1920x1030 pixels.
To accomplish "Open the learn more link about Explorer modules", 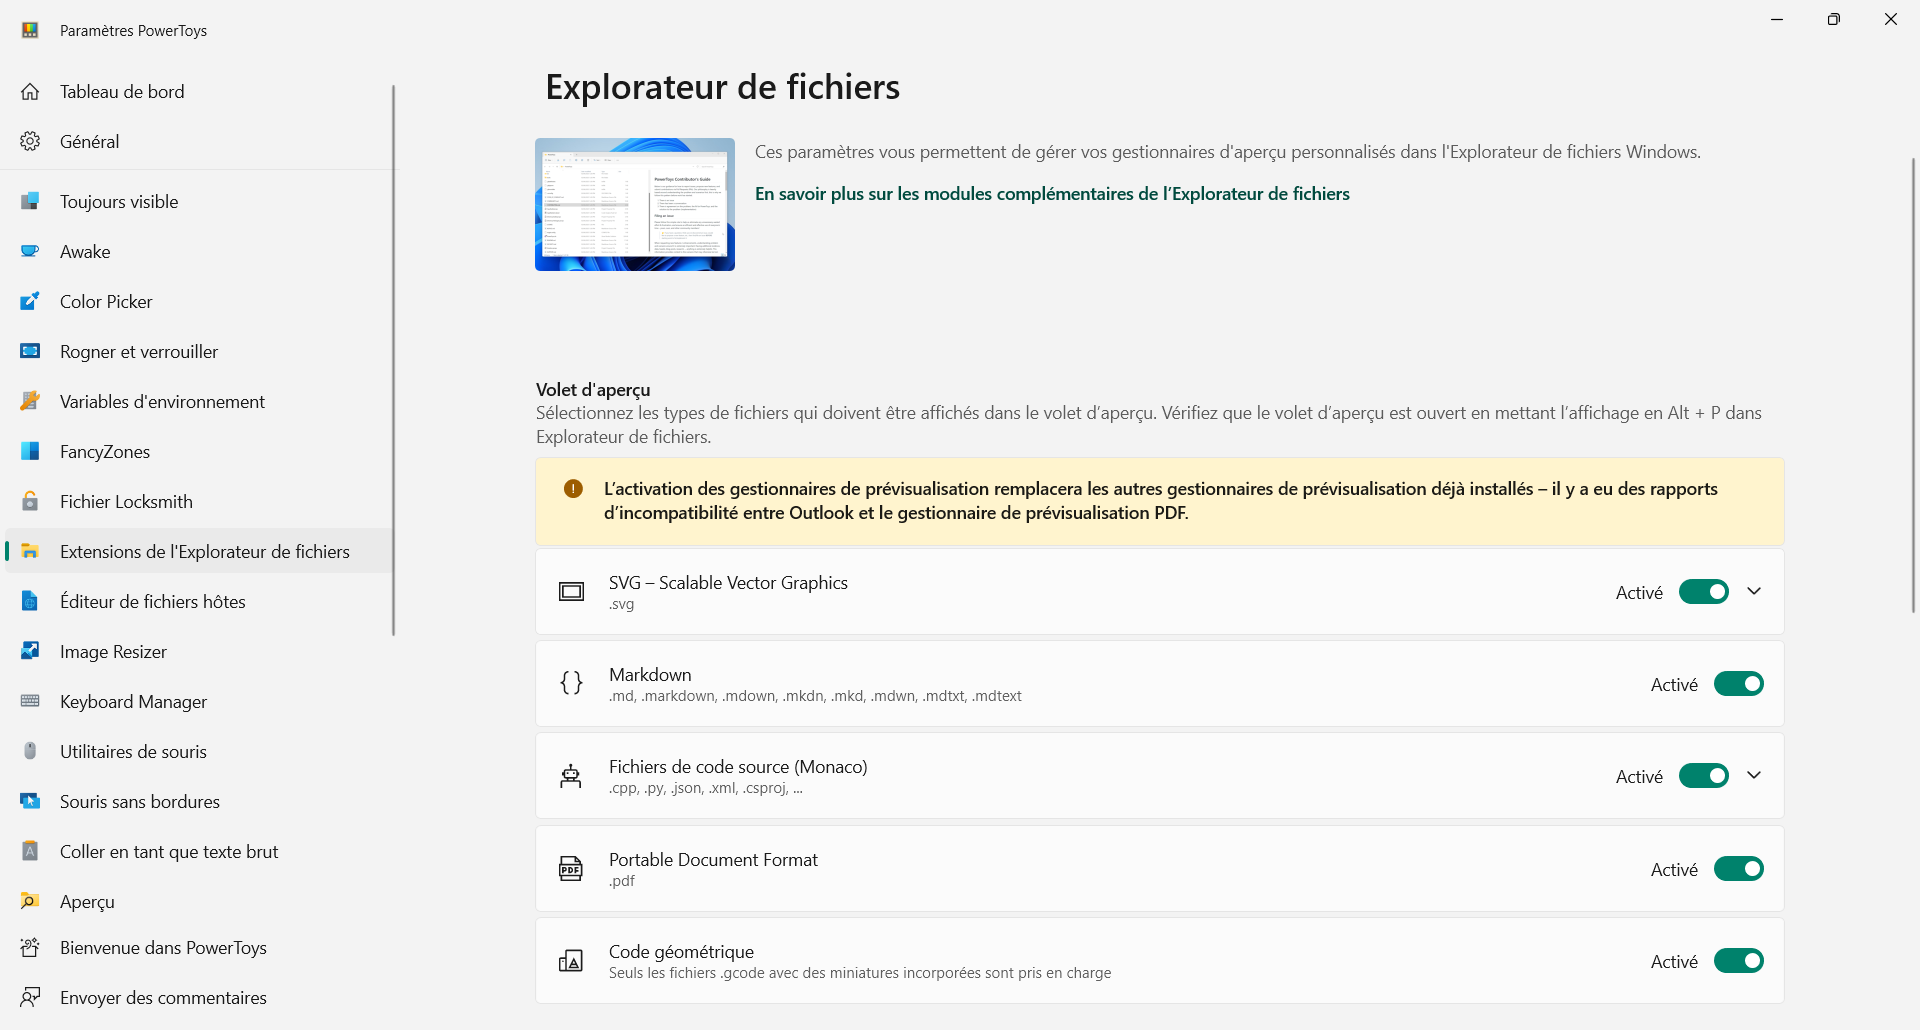I will 1052,194.
